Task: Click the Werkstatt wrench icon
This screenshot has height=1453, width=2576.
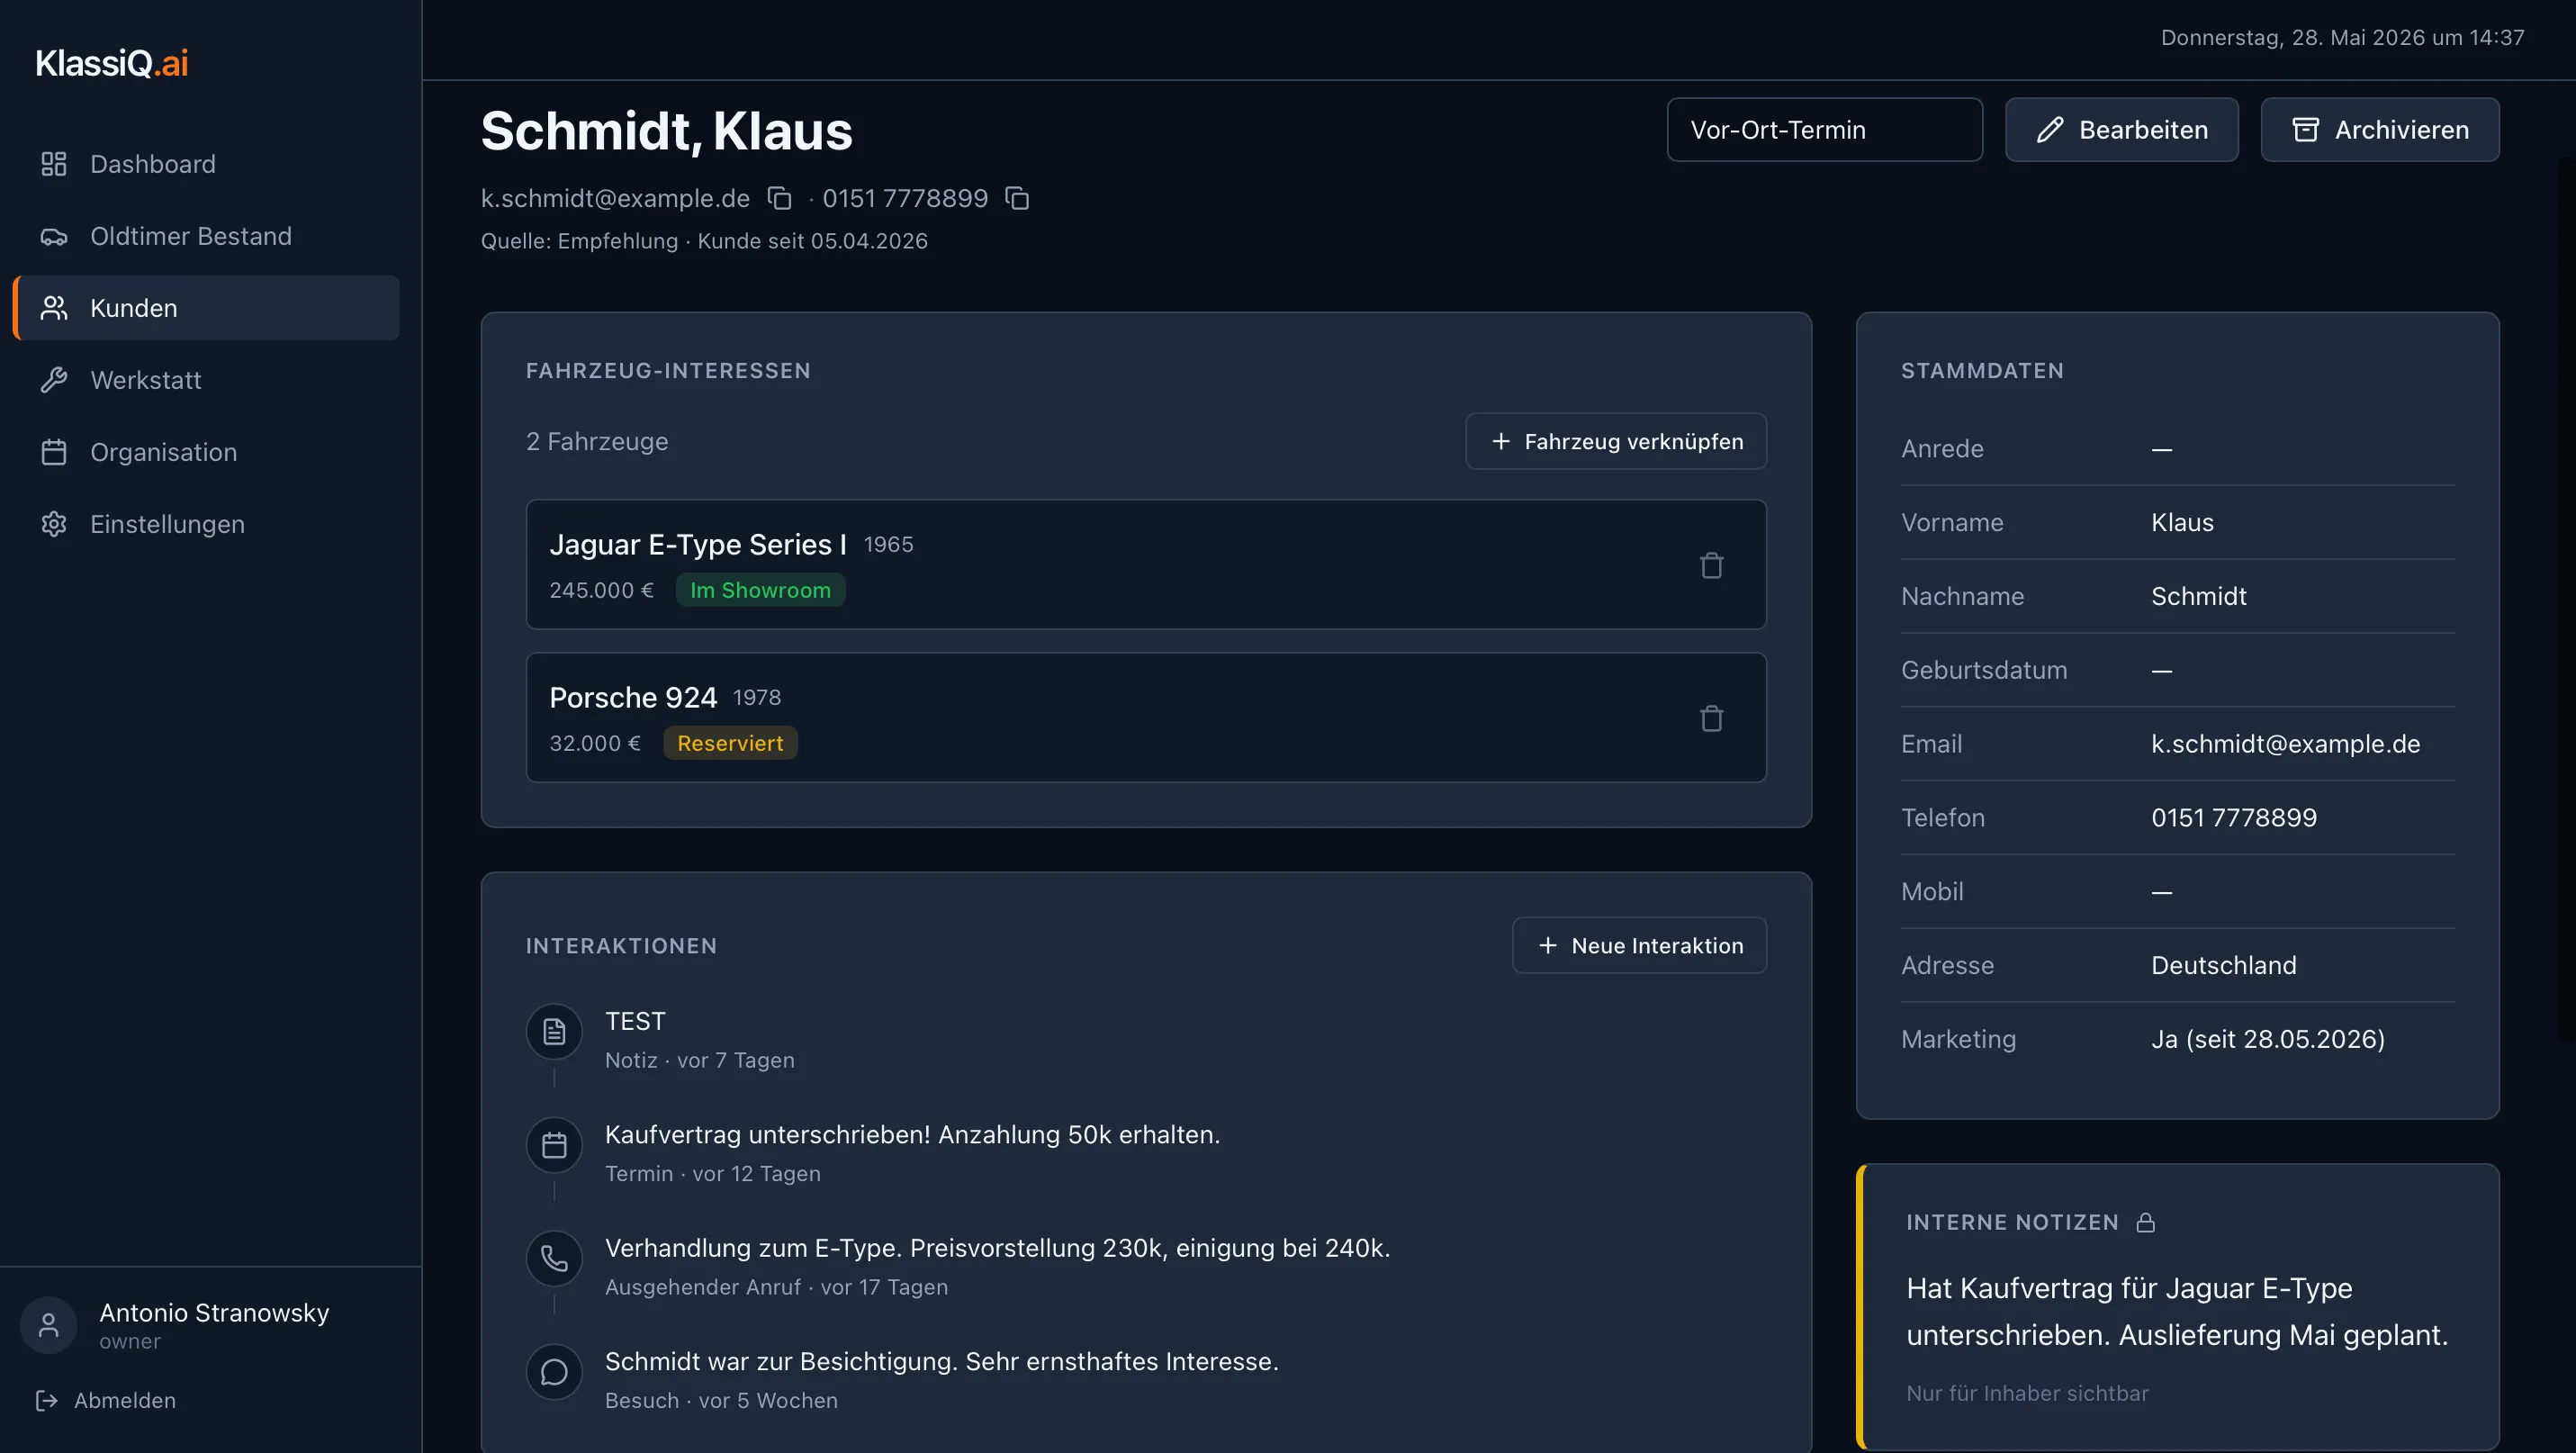Action: pyautogui.click(x=54, y=380)
